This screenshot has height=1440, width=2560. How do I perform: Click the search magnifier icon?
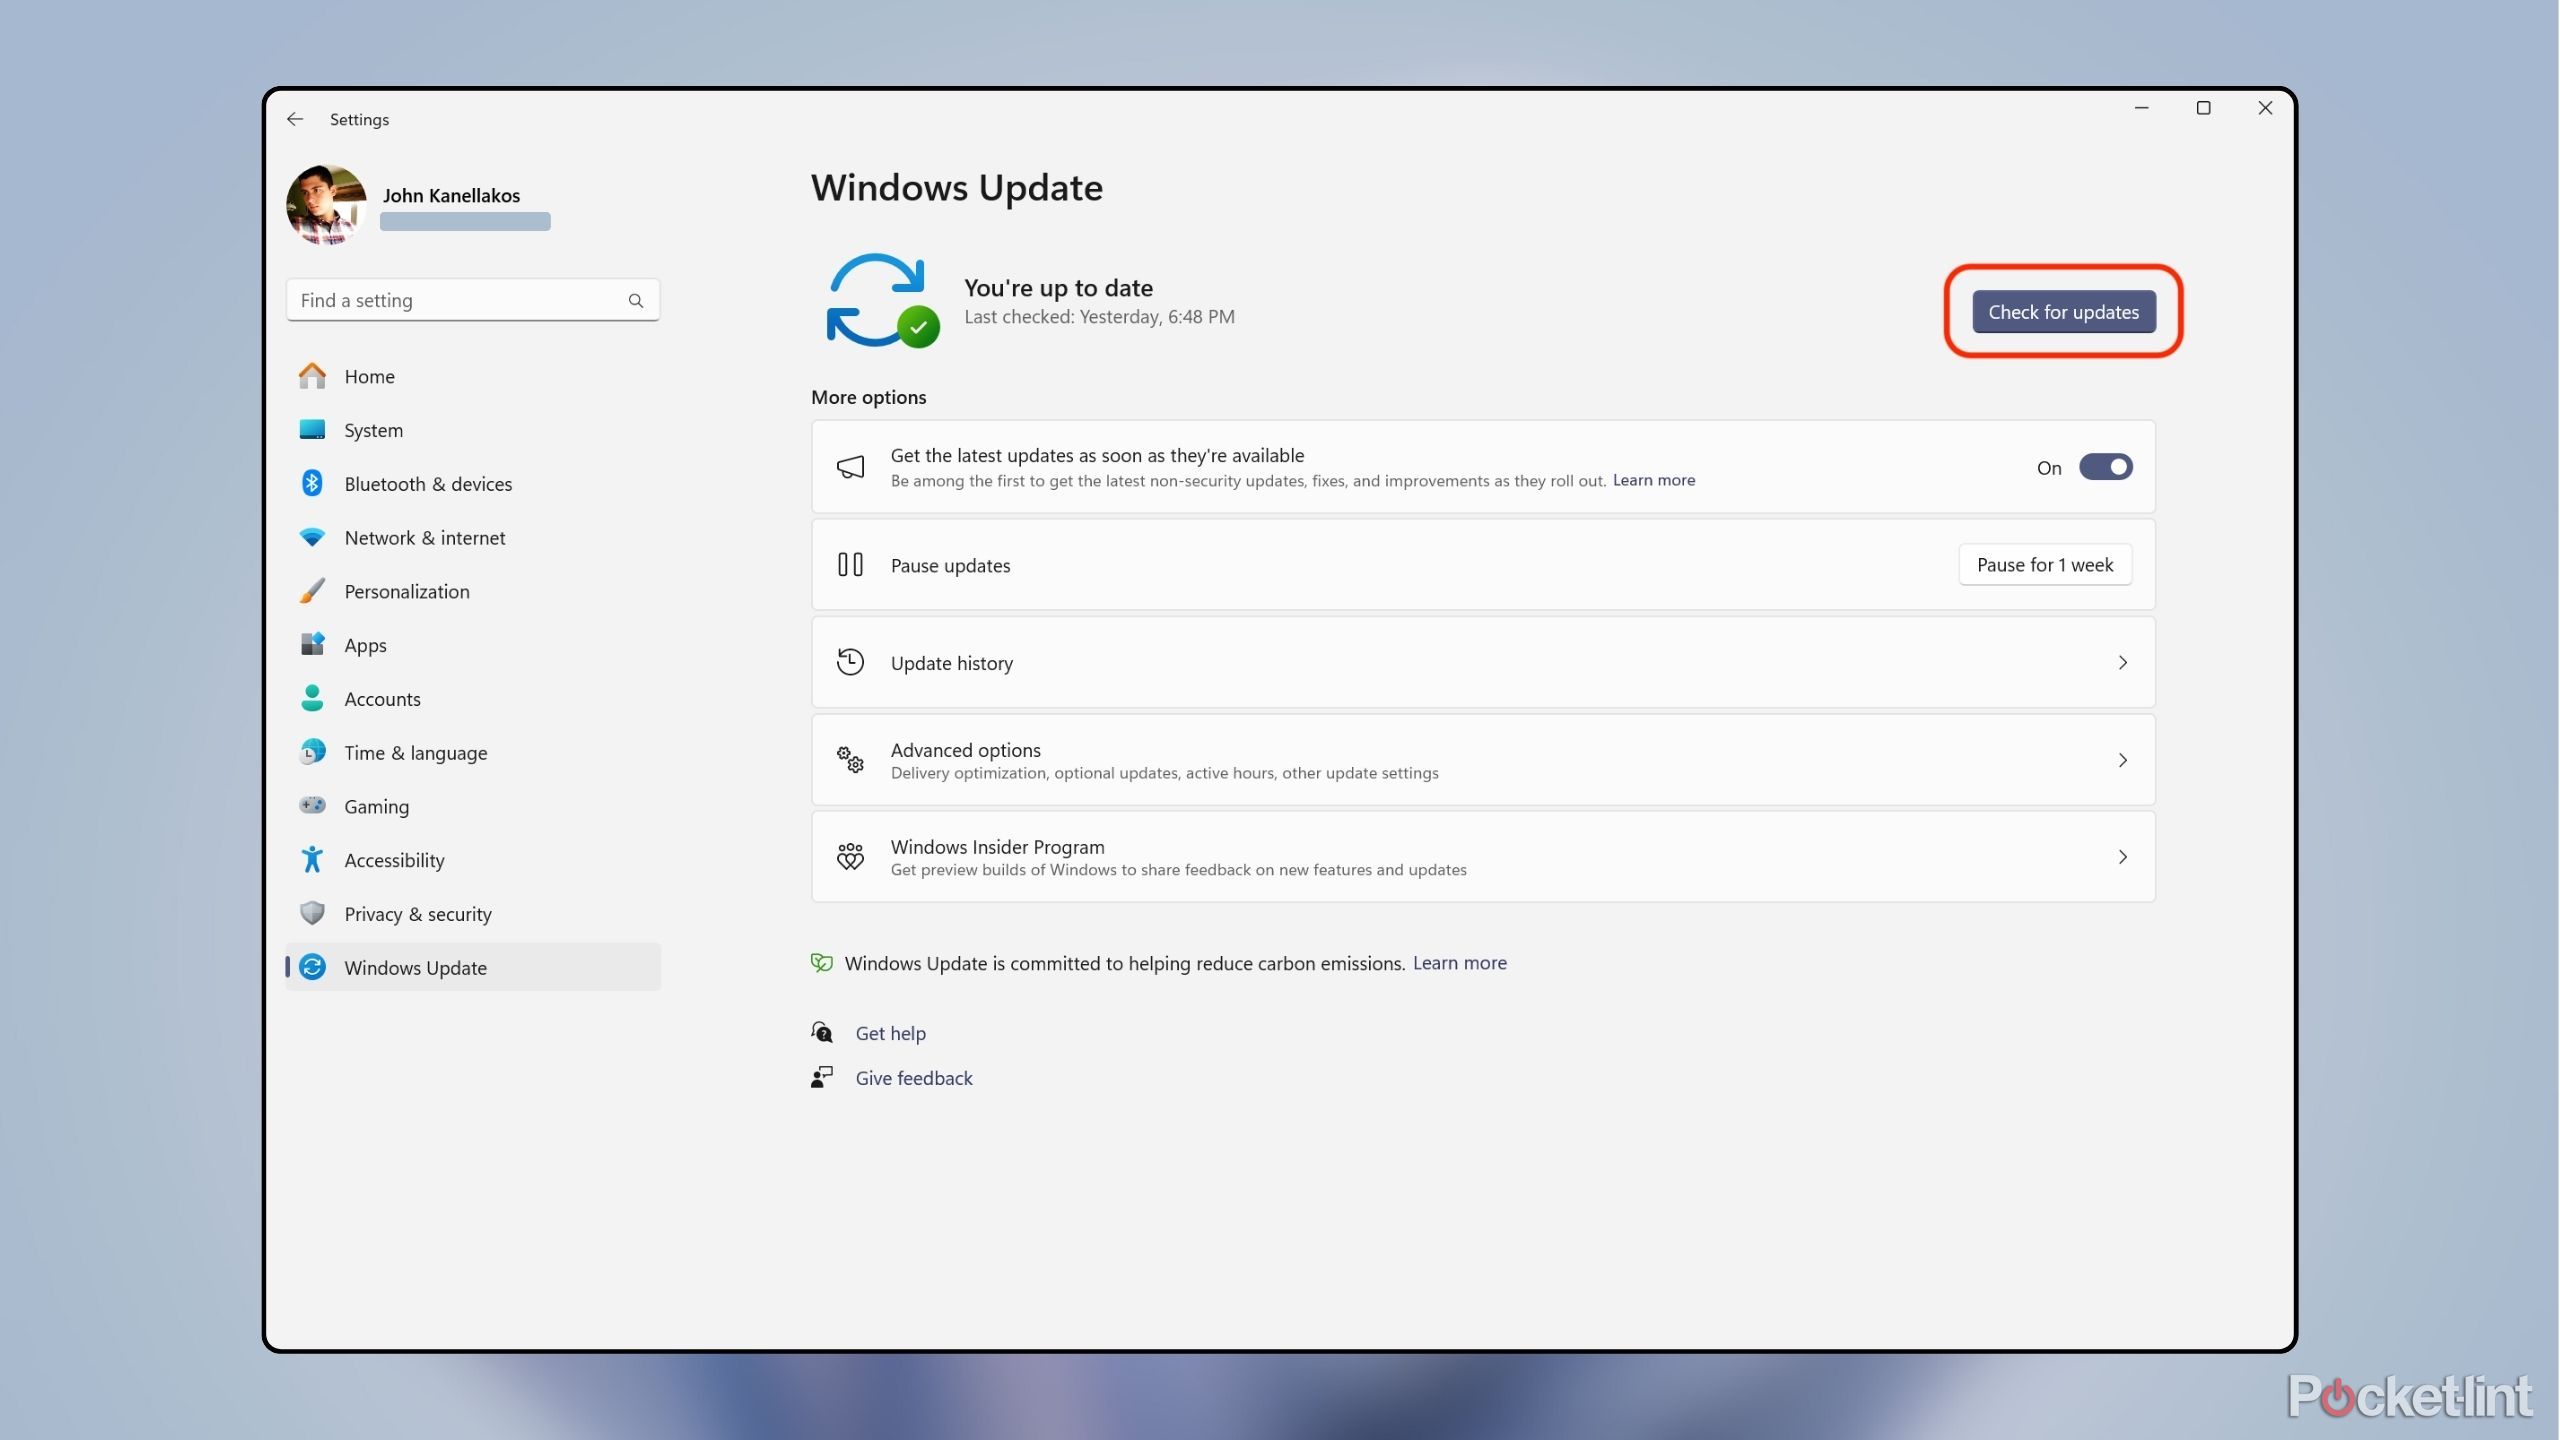[x=636, y=300]
